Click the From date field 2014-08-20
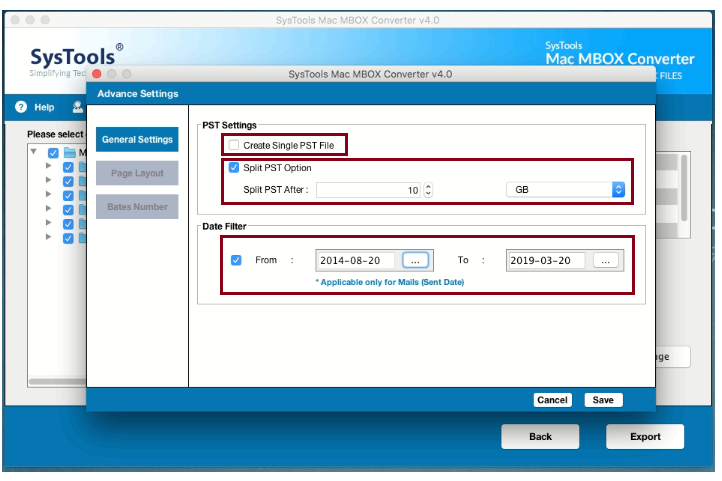Screen dimensions: 722x481 [355, 261]
